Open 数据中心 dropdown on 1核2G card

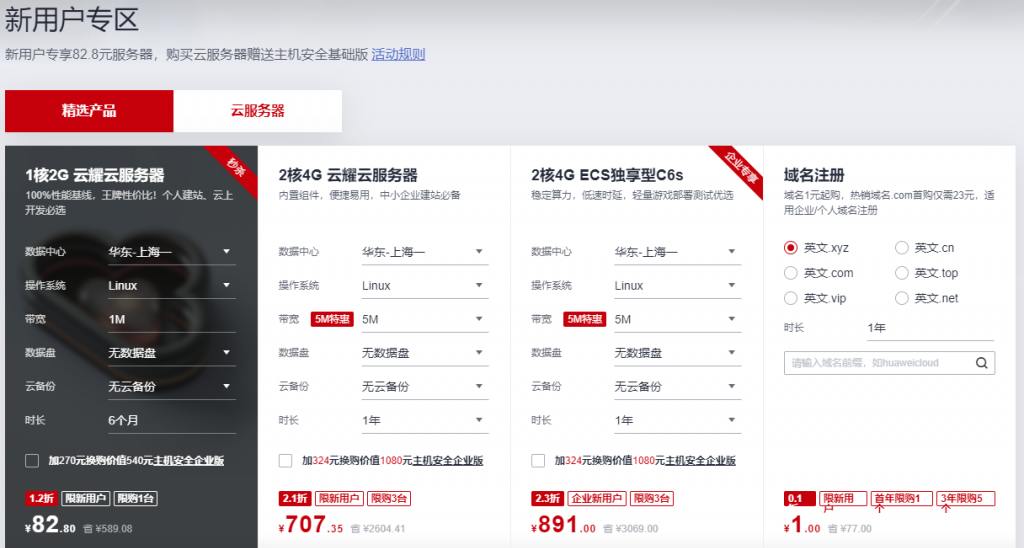pos(171,251)
